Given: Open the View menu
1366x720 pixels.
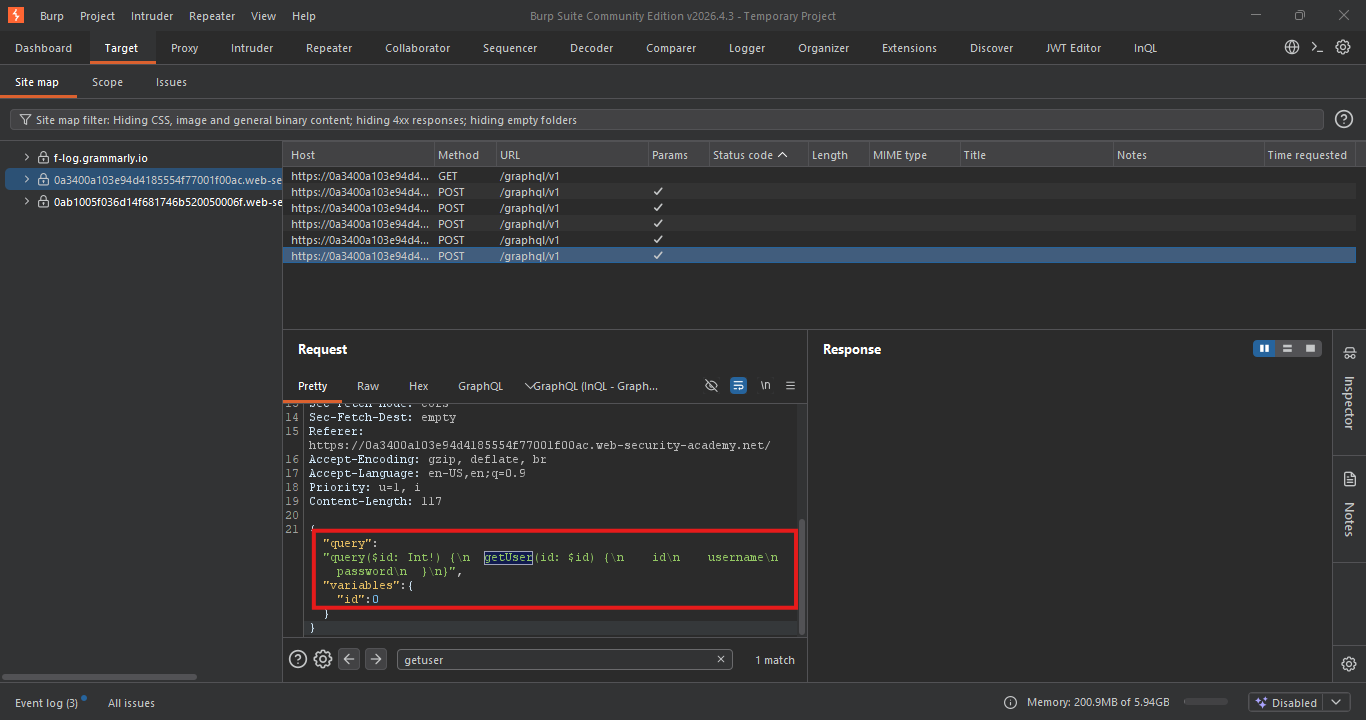Looking at the screenshot, I should point(264,16).
